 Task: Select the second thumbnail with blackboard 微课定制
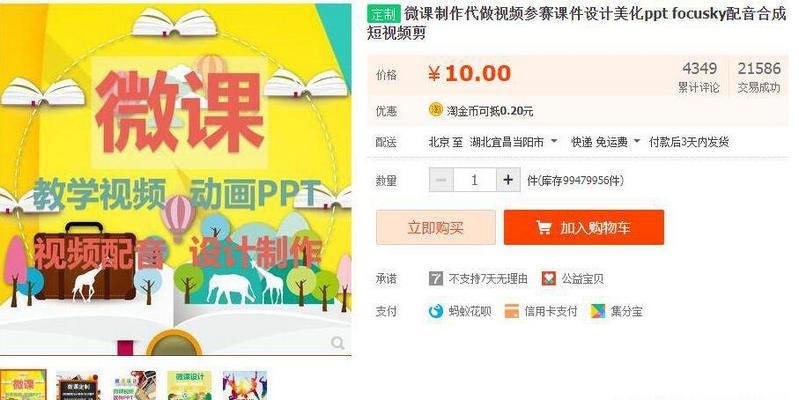click(78, 386)
